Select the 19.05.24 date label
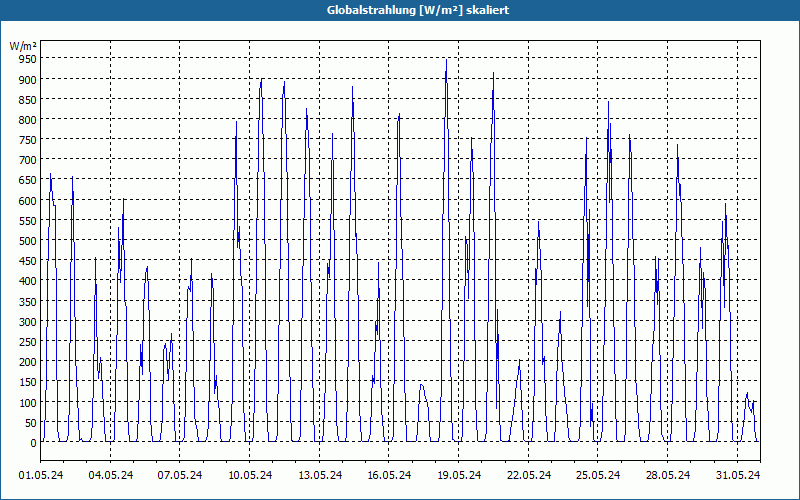 tap(459, 475)
